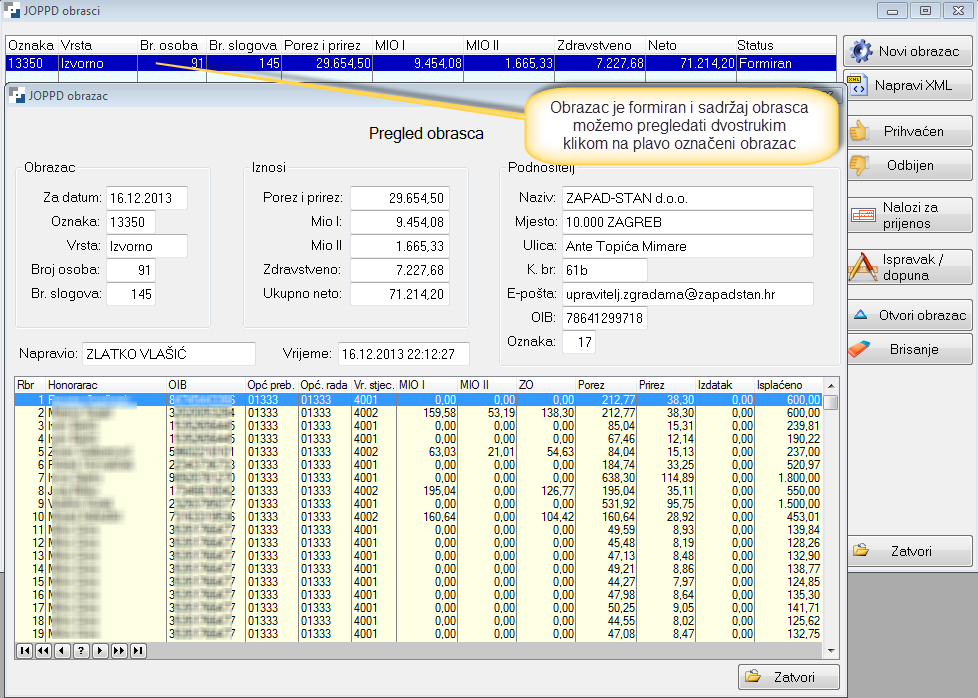Image resolution: width=978 pixels, height=698 pixels.
Task: Focus the Za datum field
Action: pyautogui.click(x=147, y=197)
